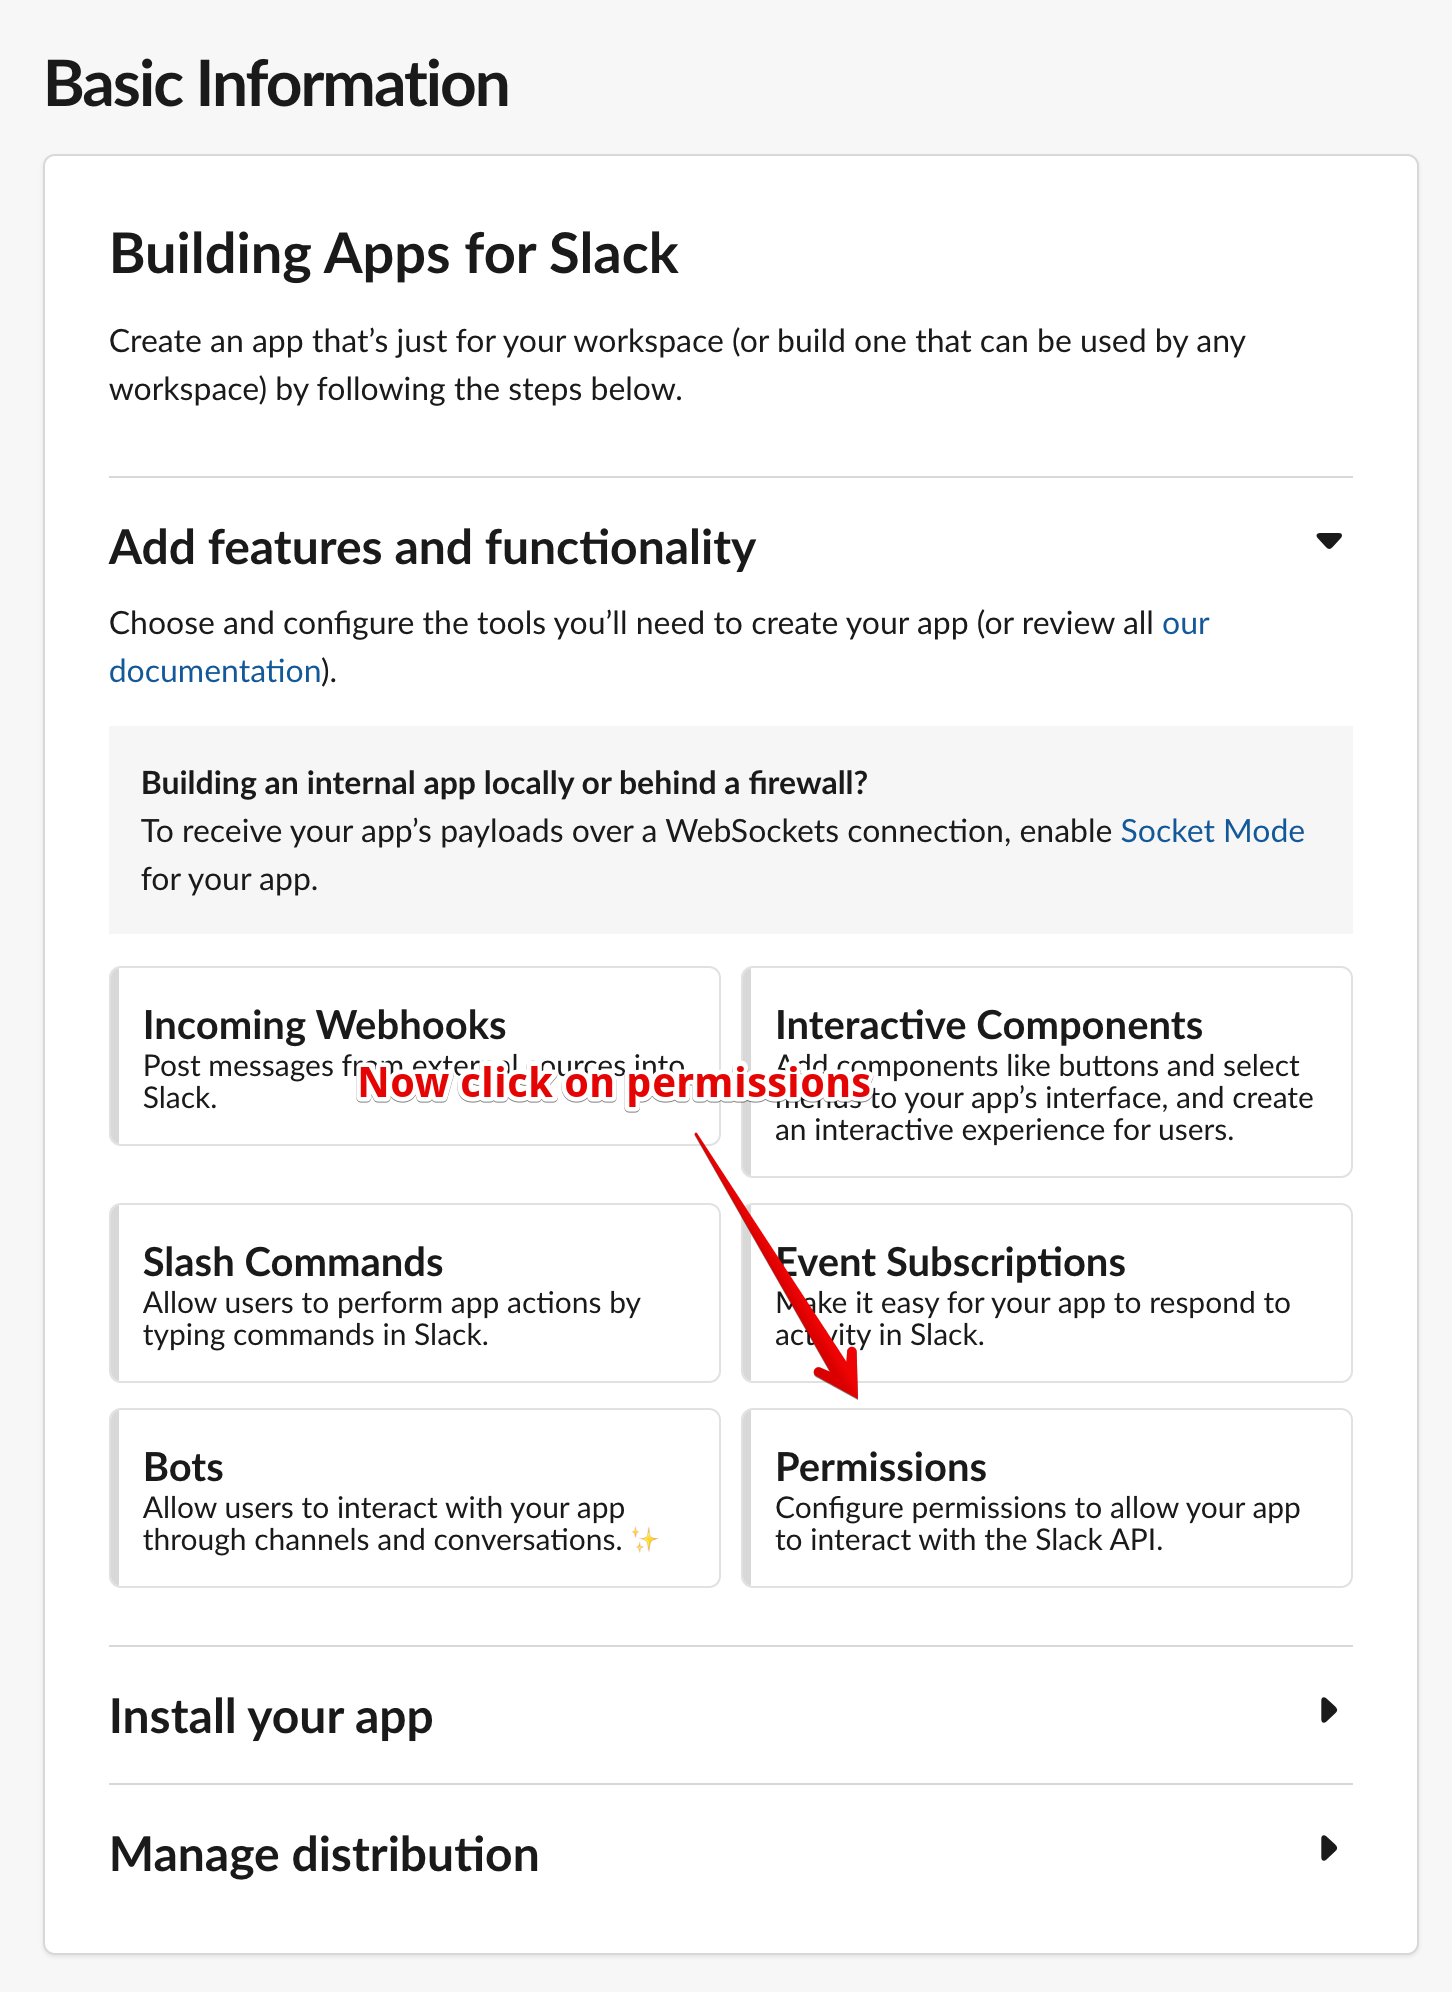
Task: Open the Bots feature card
Action: tap(414, 1497)
